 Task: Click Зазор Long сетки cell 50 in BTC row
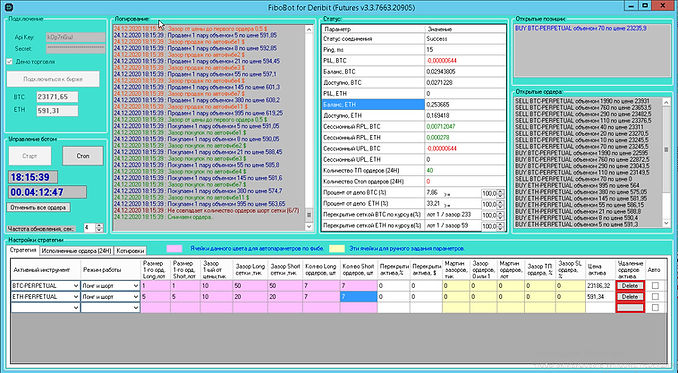251,286
